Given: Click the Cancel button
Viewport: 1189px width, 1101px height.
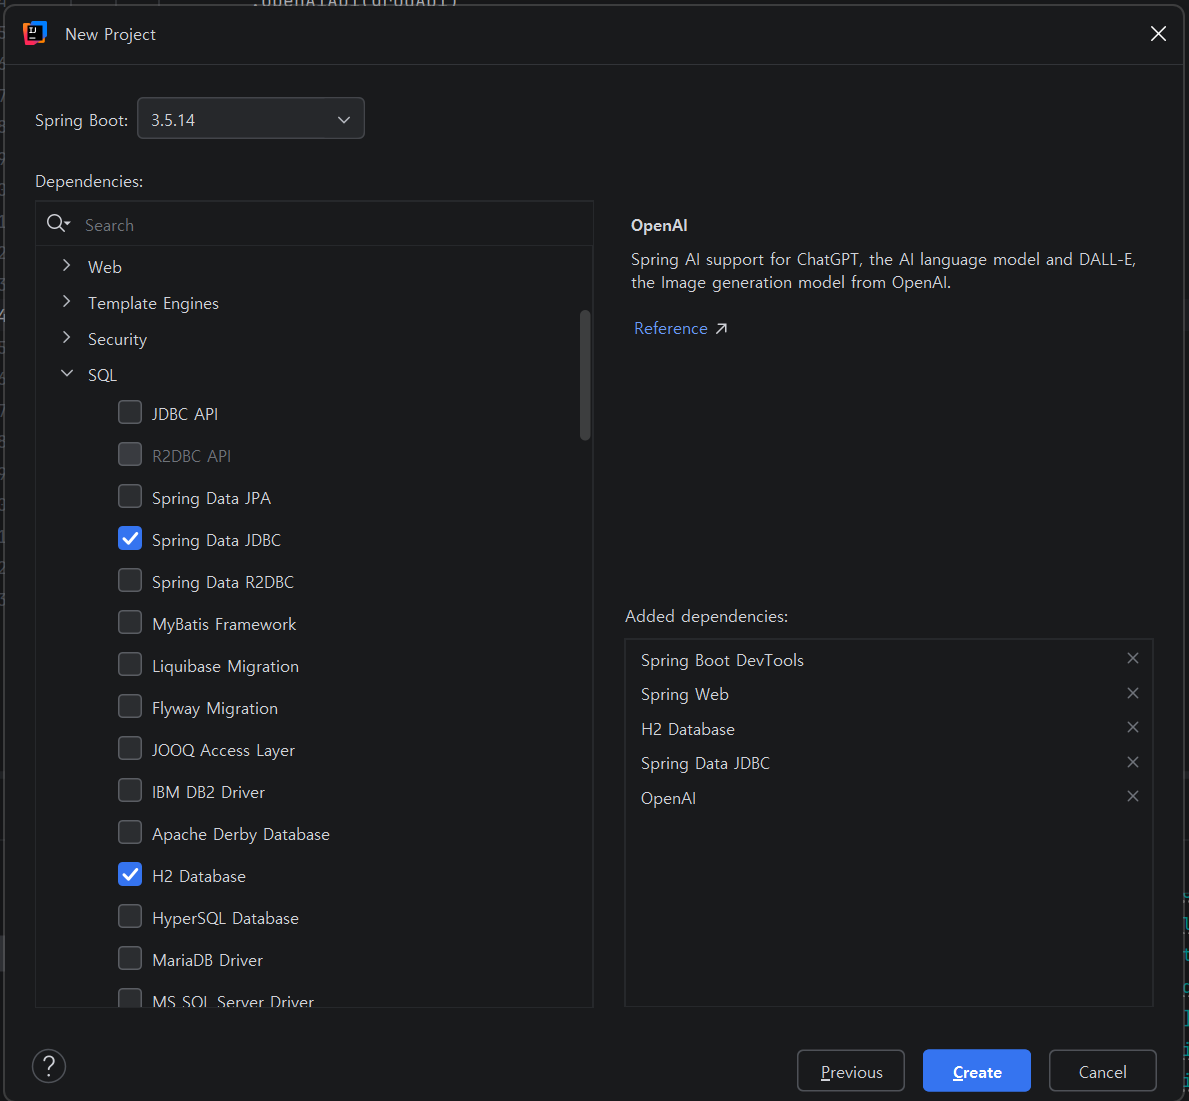Looking at the screenshot, I should click(1102, 1071).
